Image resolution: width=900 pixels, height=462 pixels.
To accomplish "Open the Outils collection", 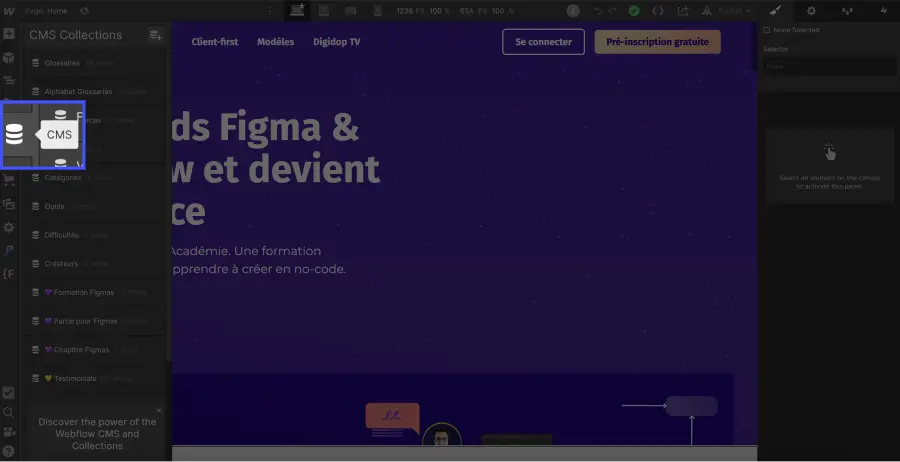I will pos(95,207).
